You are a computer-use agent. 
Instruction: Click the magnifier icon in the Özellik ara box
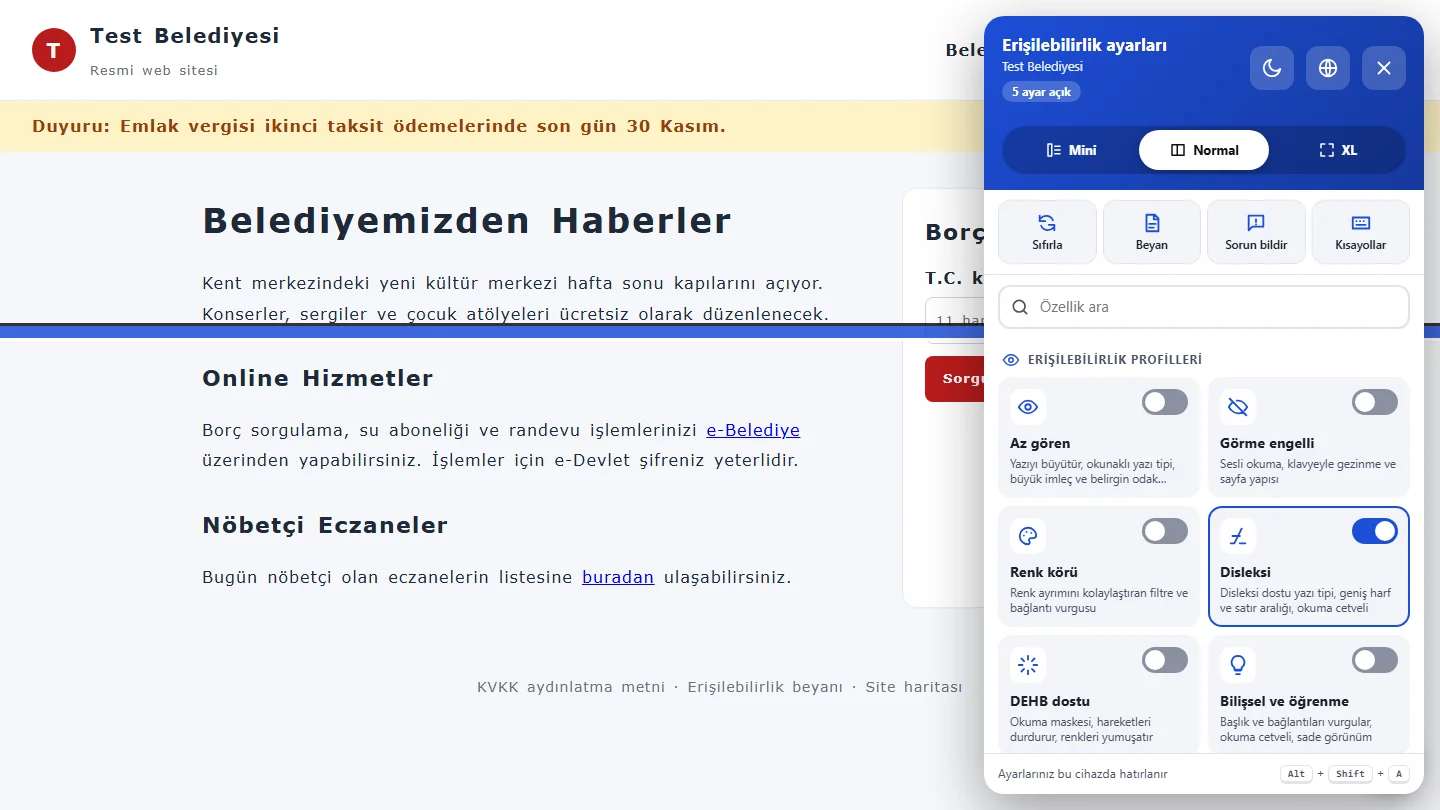pyautogui.click(x=1020, y=307)
